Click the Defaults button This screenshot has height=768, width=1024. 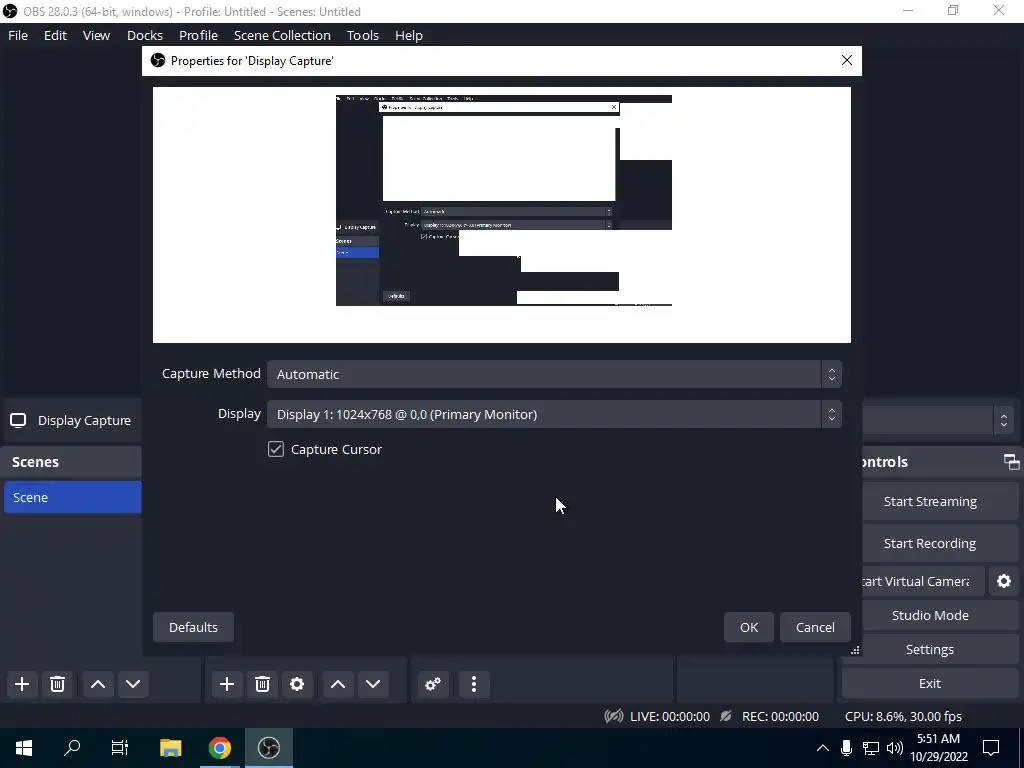coord(193,627)
